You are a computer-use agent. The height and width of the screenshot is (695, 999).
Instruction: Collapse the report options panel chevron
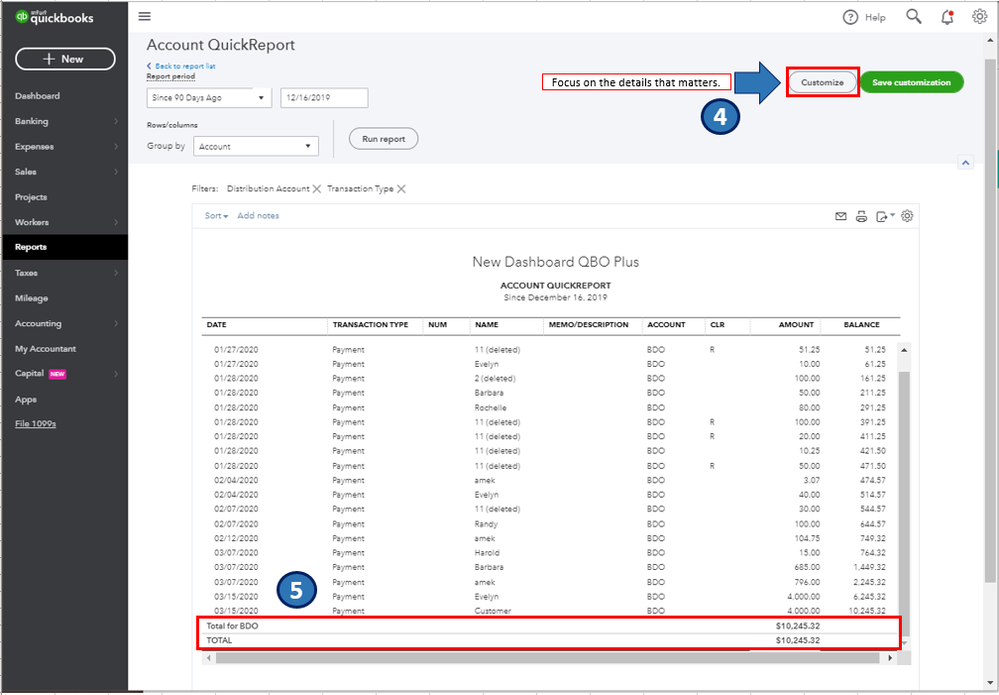click(966, 162)
